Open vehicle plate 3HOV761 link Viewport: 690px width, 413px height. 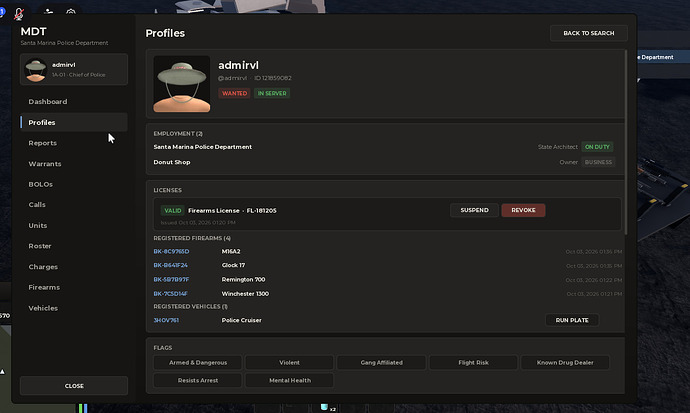pyautogui.click(x=166, y=320)
